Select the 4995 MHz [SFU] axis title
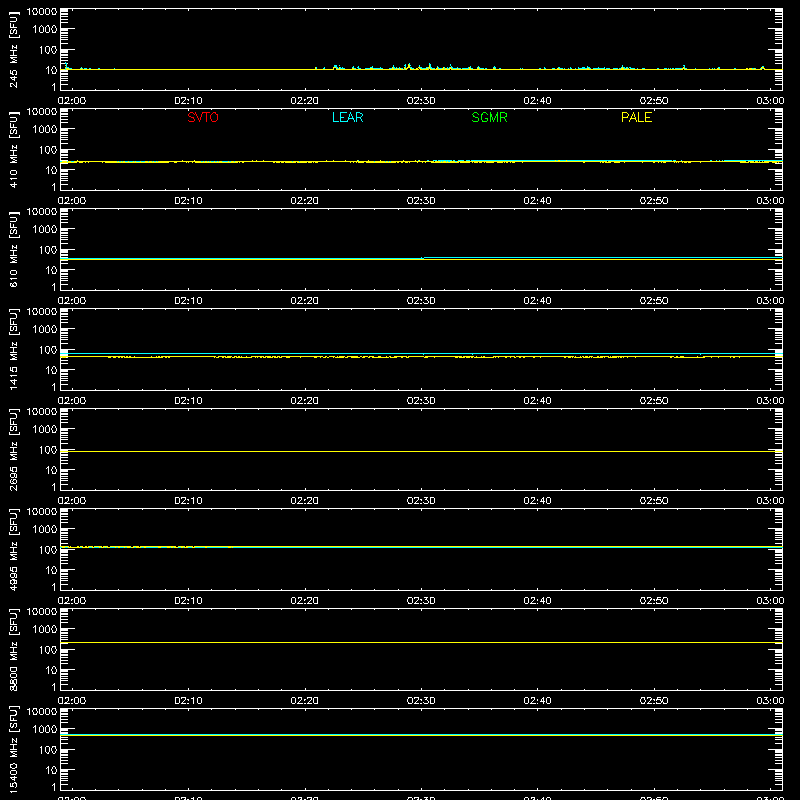This screenshot has width=800, height=800. (x=13, y=549)
